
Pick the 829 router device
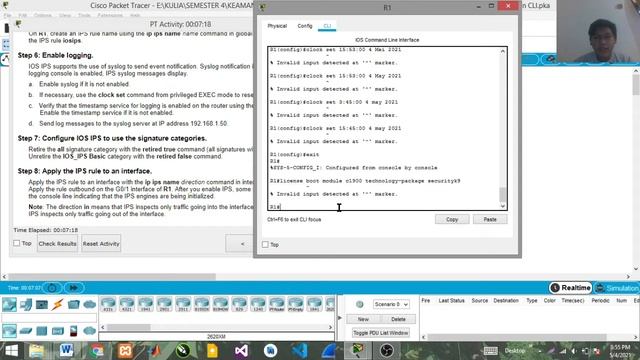click(239, 304)
